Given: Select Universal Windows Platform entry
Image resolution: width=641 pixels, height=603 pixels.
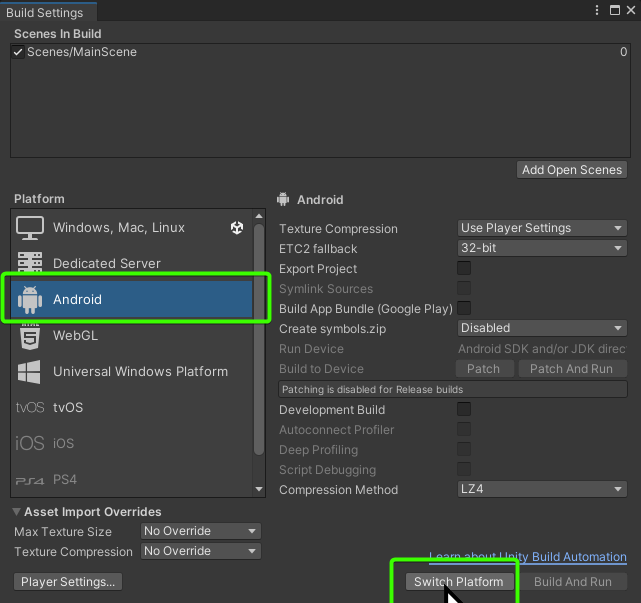Looking at the screenshot, I should (132, 372).
